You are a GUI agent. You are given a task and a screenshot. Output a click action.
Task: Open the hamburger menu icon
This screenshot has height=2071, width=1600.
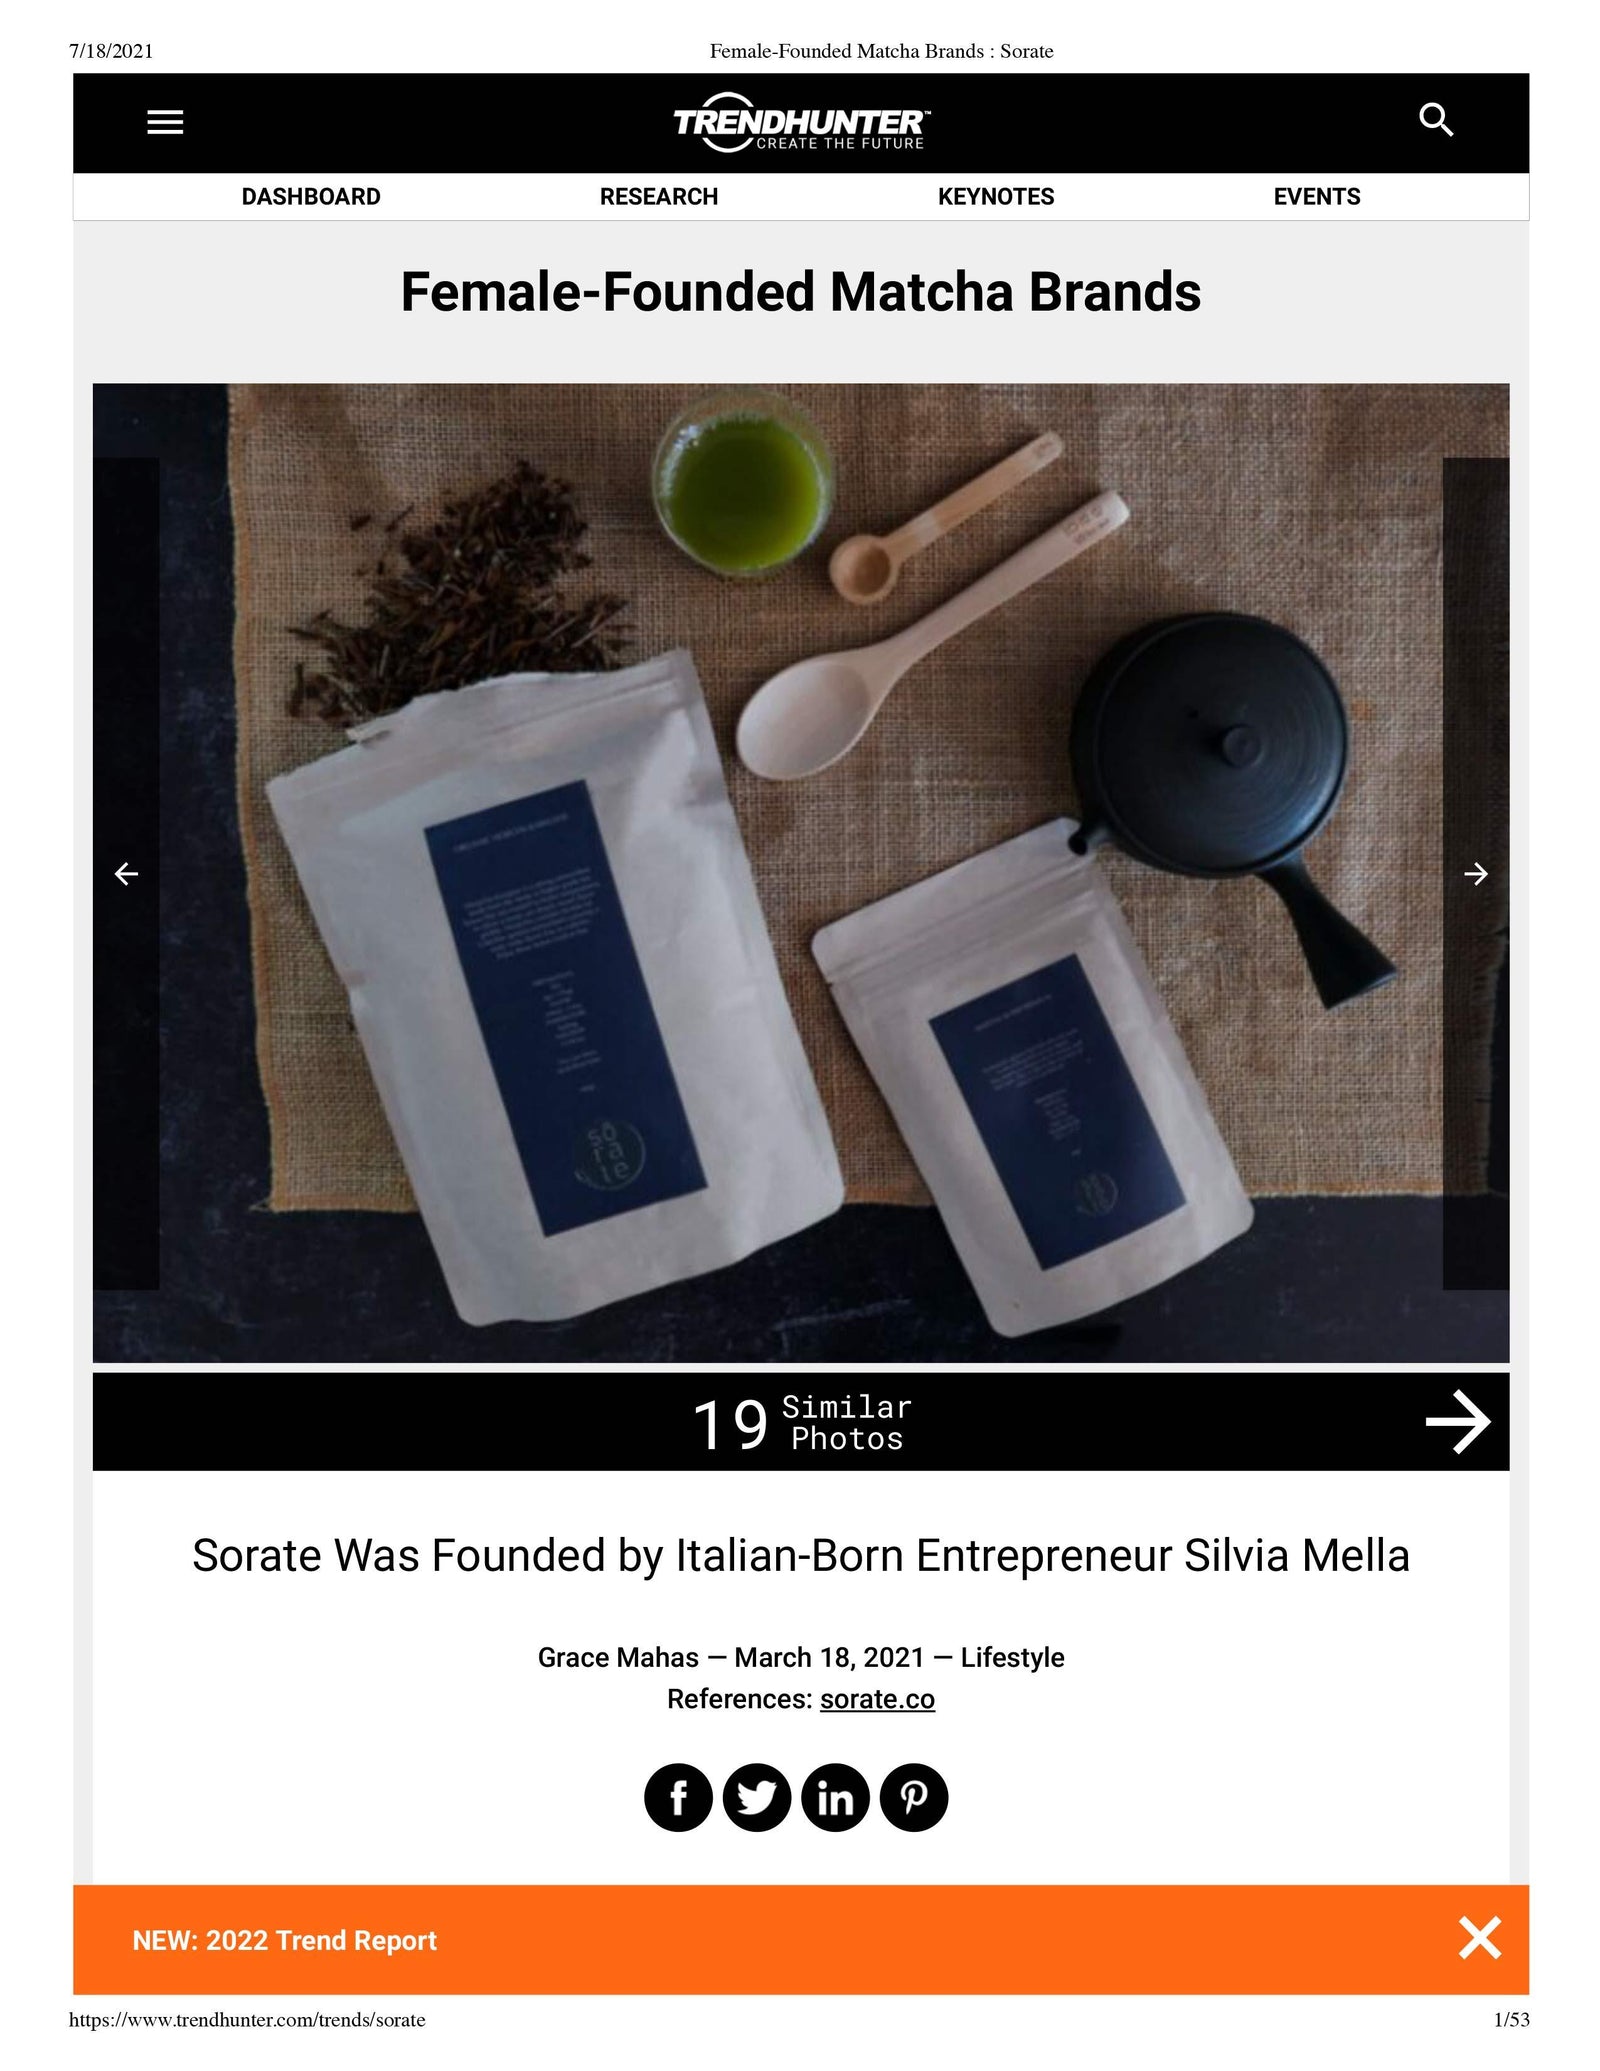pyautogui.click(x=165, y=122)
